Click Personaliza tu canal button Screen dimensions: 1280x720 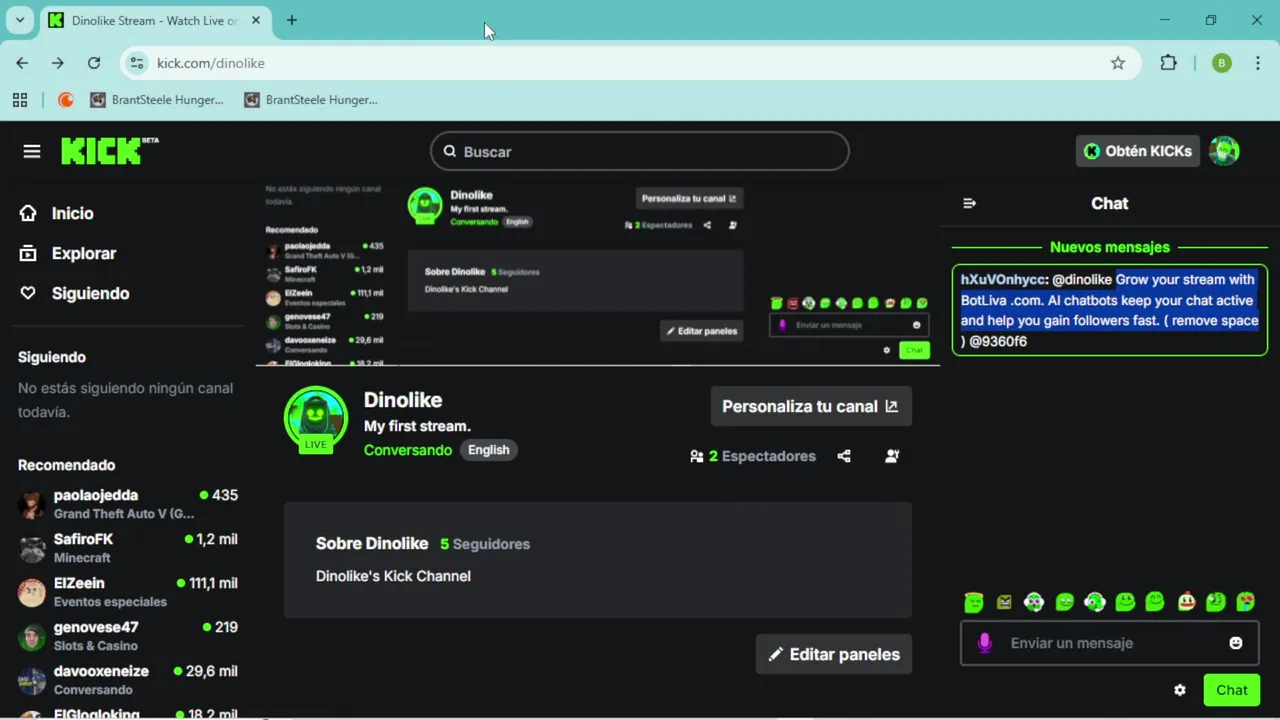[x=811, y=406]
